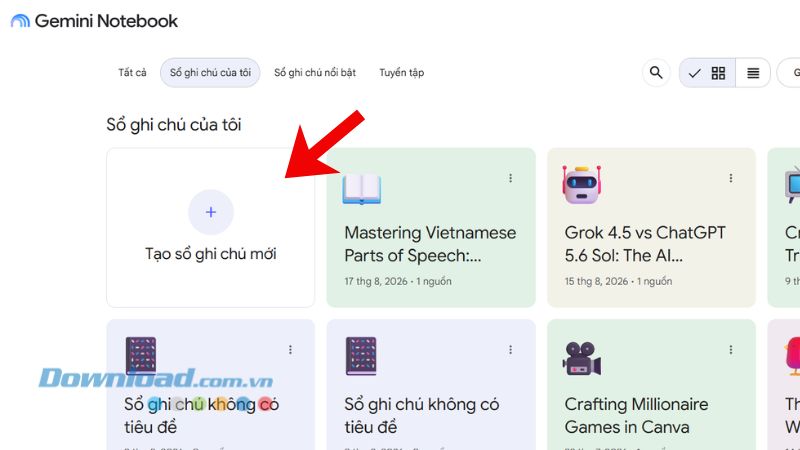Select the Sổ ghi chú nổi bật tab
Image resolution: width=800 pixels, height=450 pixels.
(x=315, y=73)
